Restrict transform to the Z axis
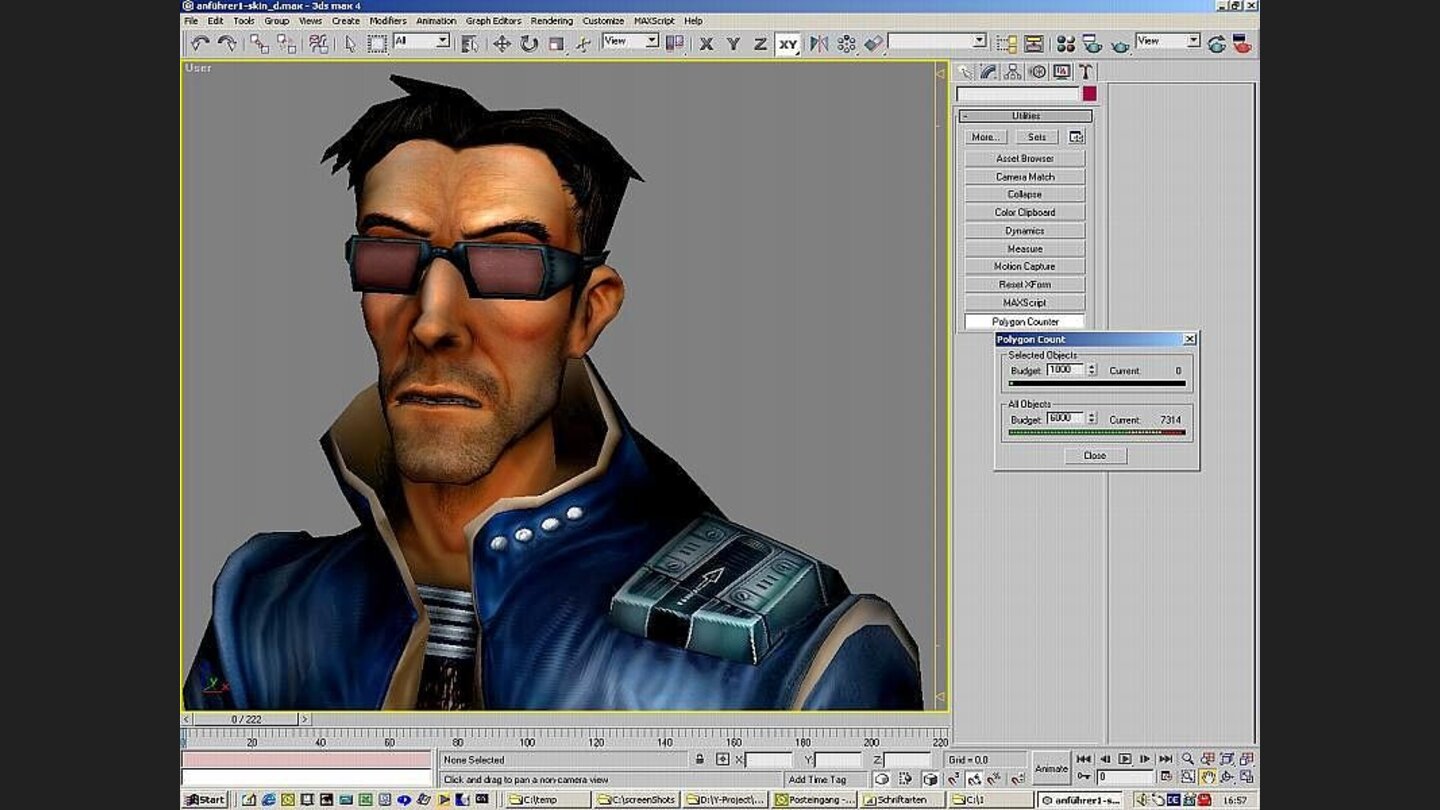Image resolution: width=1440 pixels, height=810 pixels. 760,43
